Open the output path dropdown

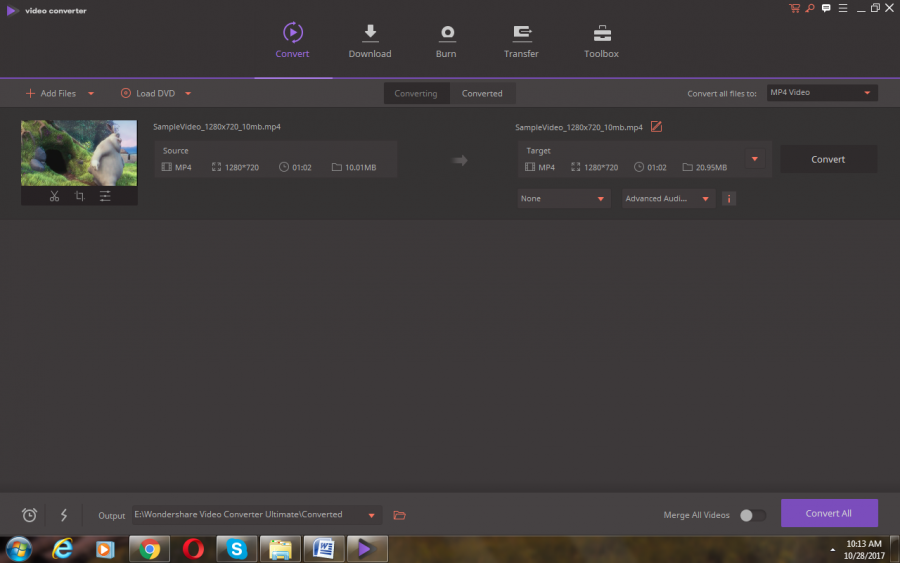point(373,515)
